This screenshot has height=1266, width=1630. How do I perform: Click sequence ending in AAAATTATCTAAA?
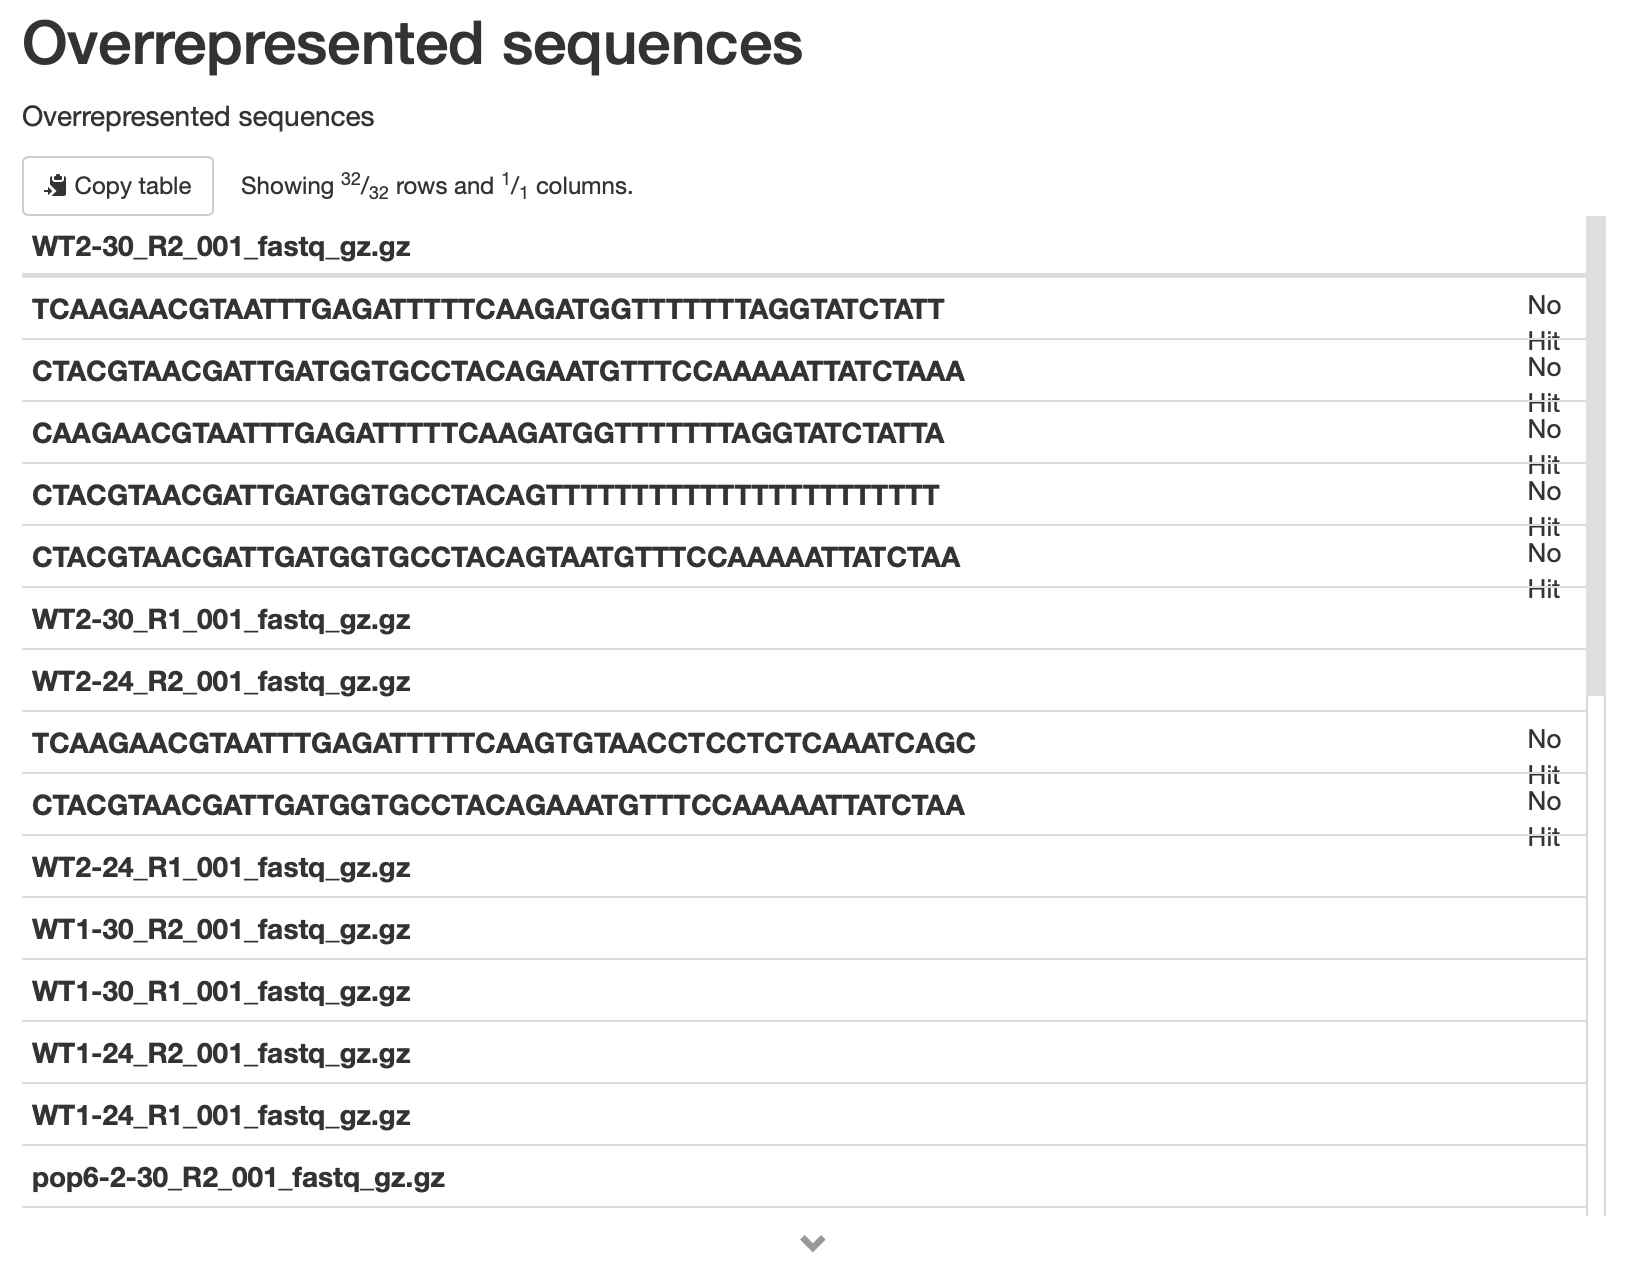(x=498, y=371)
